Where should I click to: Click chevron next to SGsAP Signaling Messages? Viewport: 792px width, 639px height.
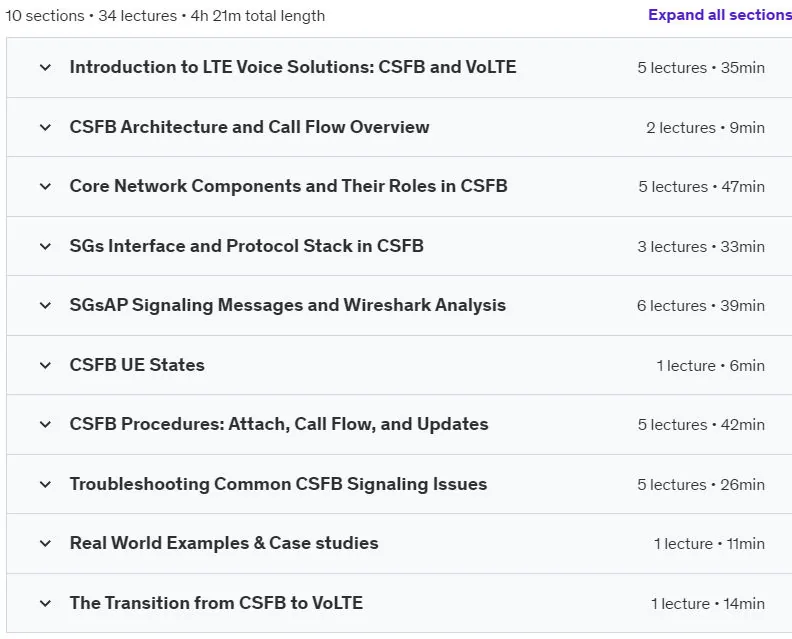(45, 306)
